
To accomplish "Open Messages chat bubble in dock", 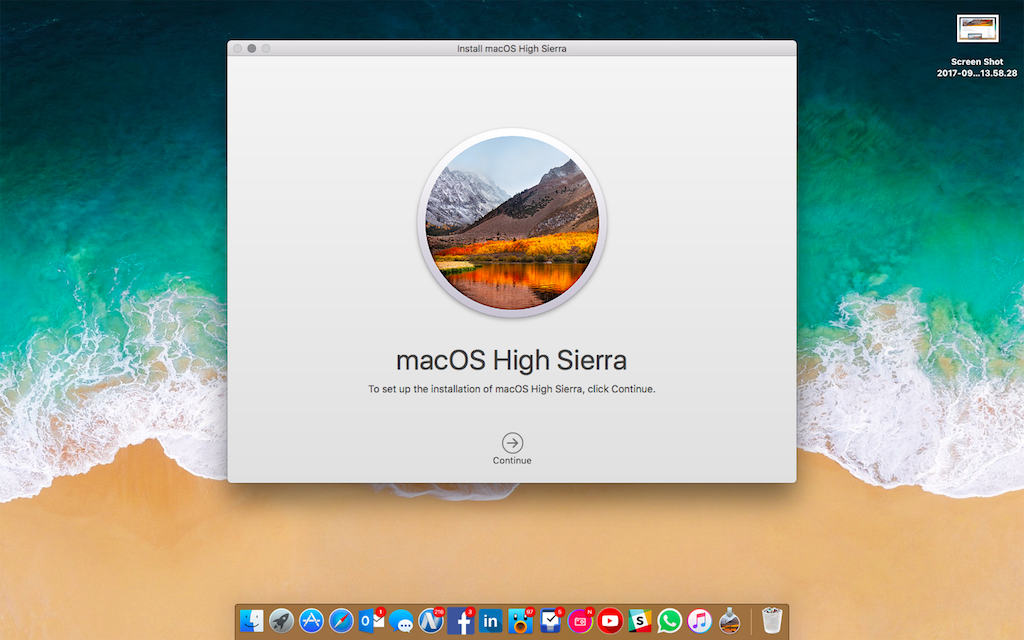I will point(401,621).
